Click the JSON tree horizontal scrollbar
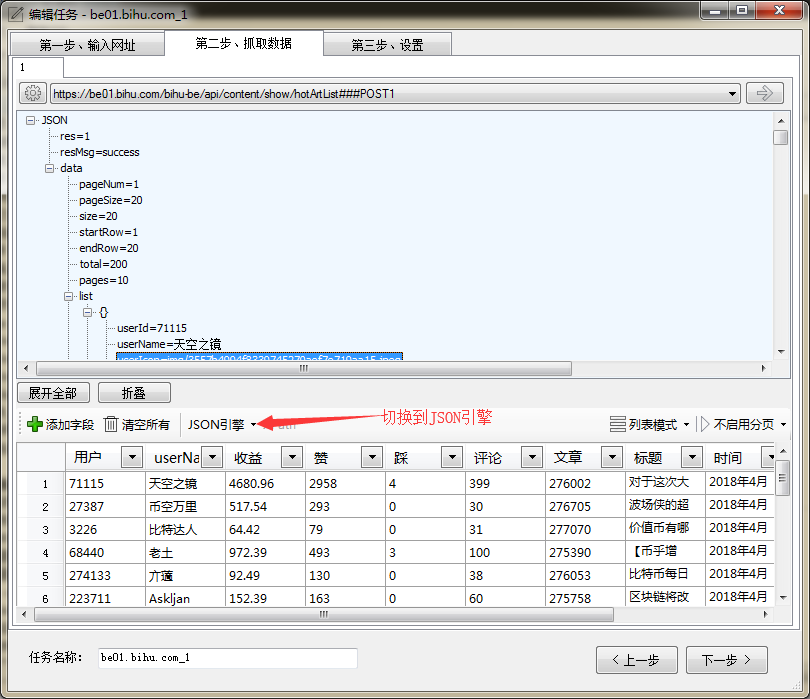 coord(300,368)
